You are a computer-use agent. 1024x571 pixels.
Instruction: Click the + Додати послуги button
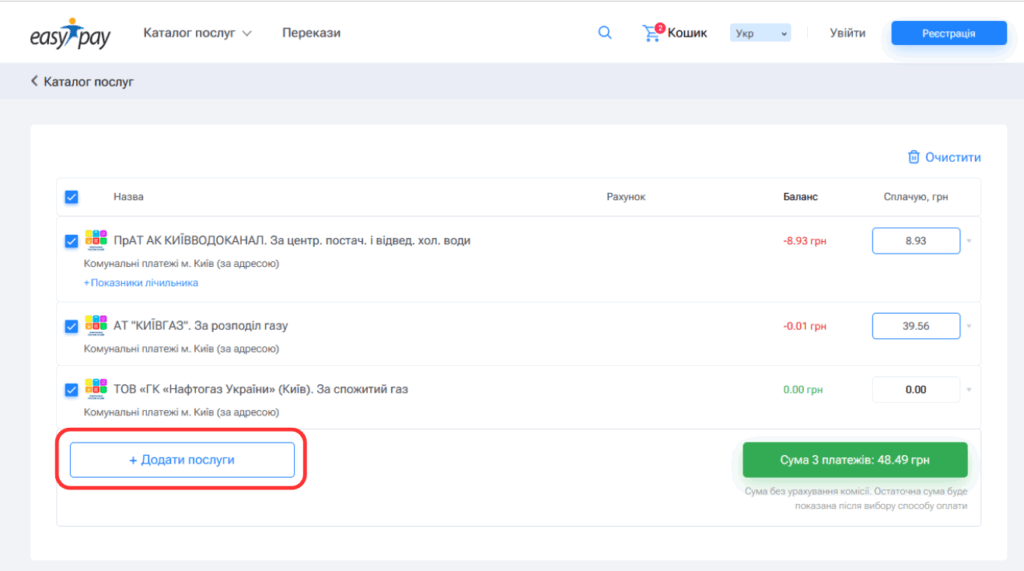point(182,460)
